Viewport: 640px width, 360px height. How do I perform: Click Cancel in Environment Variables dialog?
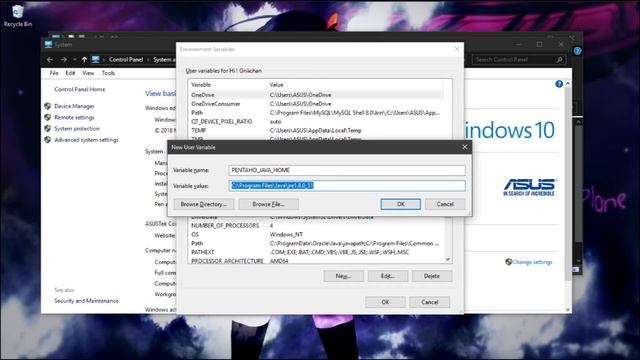point(429,302)
